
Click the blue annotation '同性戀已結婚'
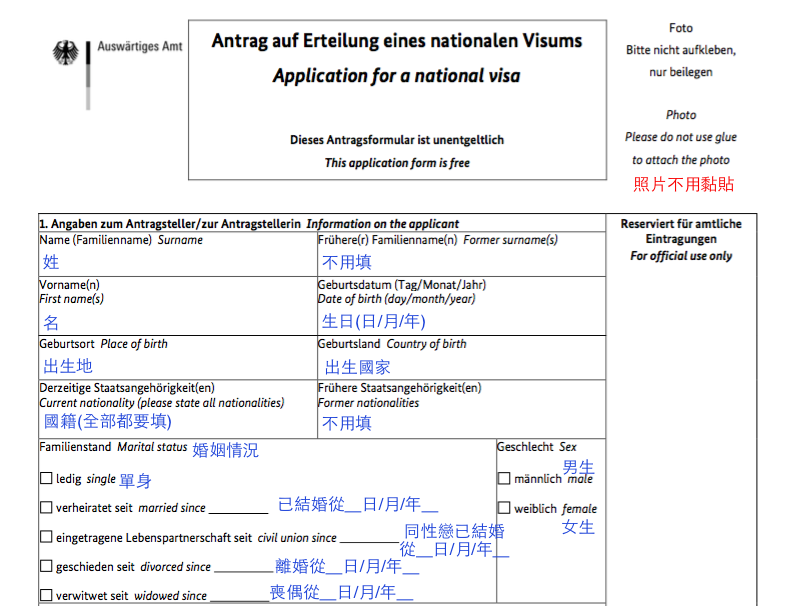[454, 531]
